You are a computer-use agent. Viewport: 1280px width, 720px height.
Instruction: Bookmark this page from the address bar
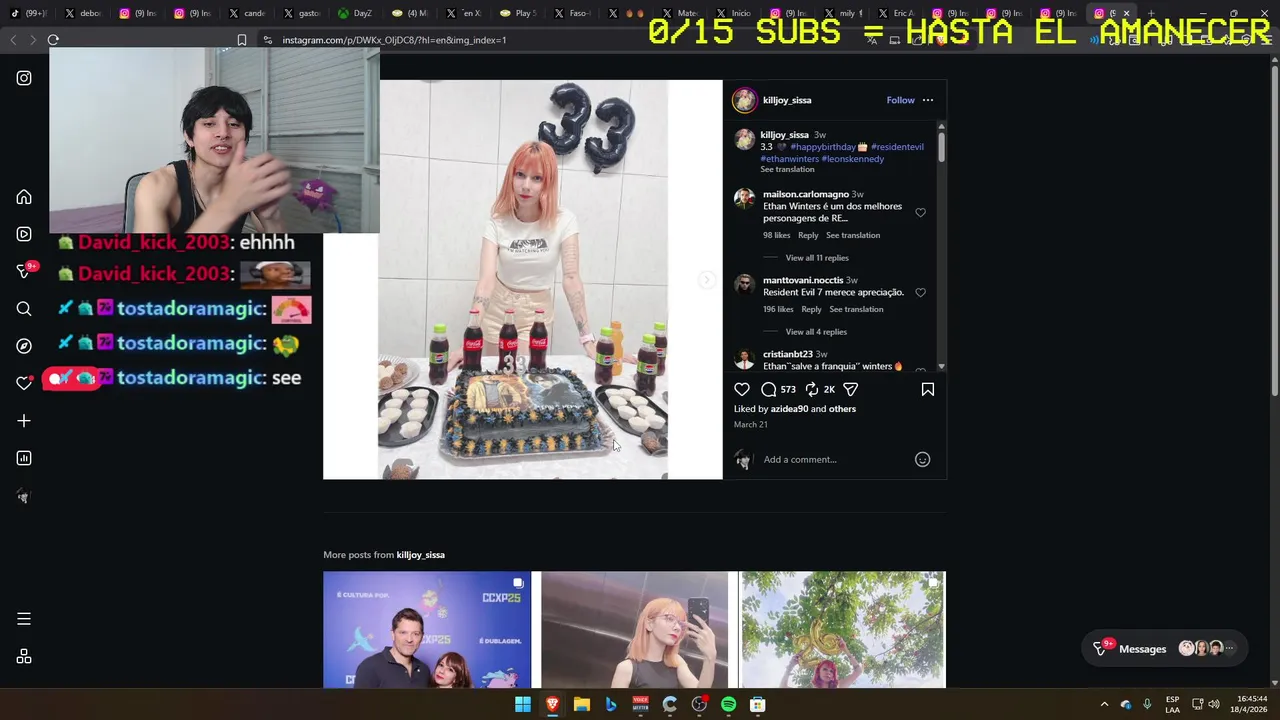pyautogui.click(x=242, y=40)
